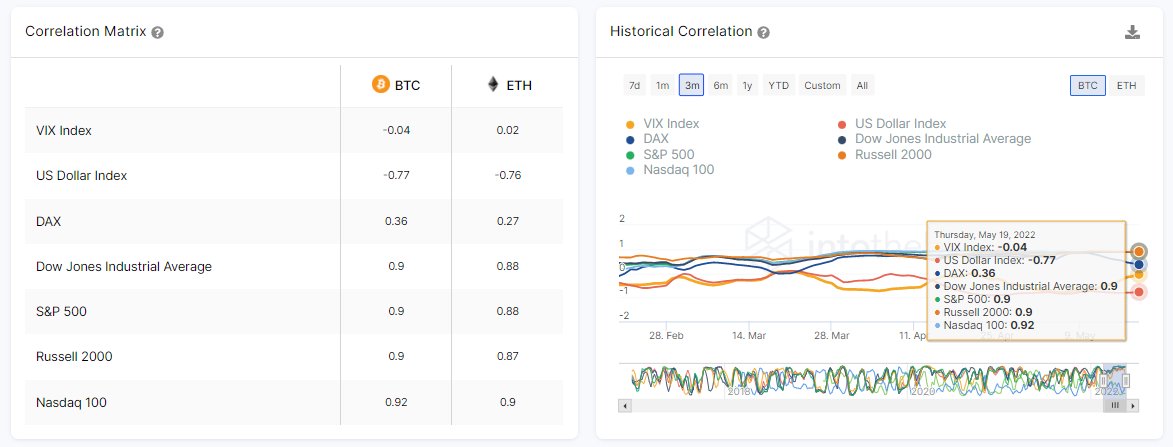Select the 3m time range
1173x447 pixels.
(x=692, y=85)
